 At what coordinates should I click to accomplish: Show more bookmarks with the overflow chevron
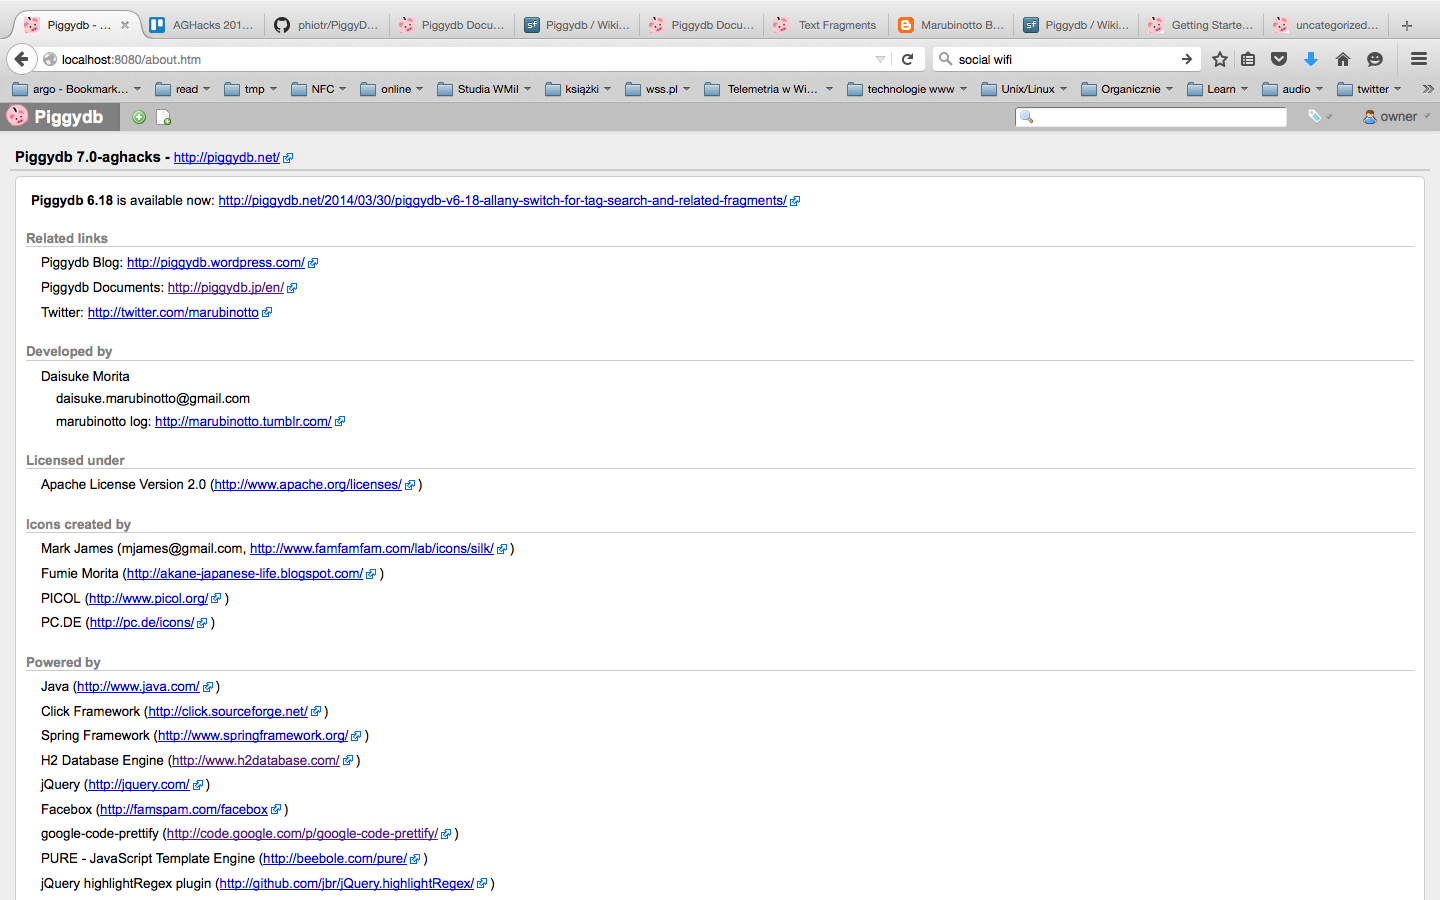pyautogui.click(x=1427, y=89)
